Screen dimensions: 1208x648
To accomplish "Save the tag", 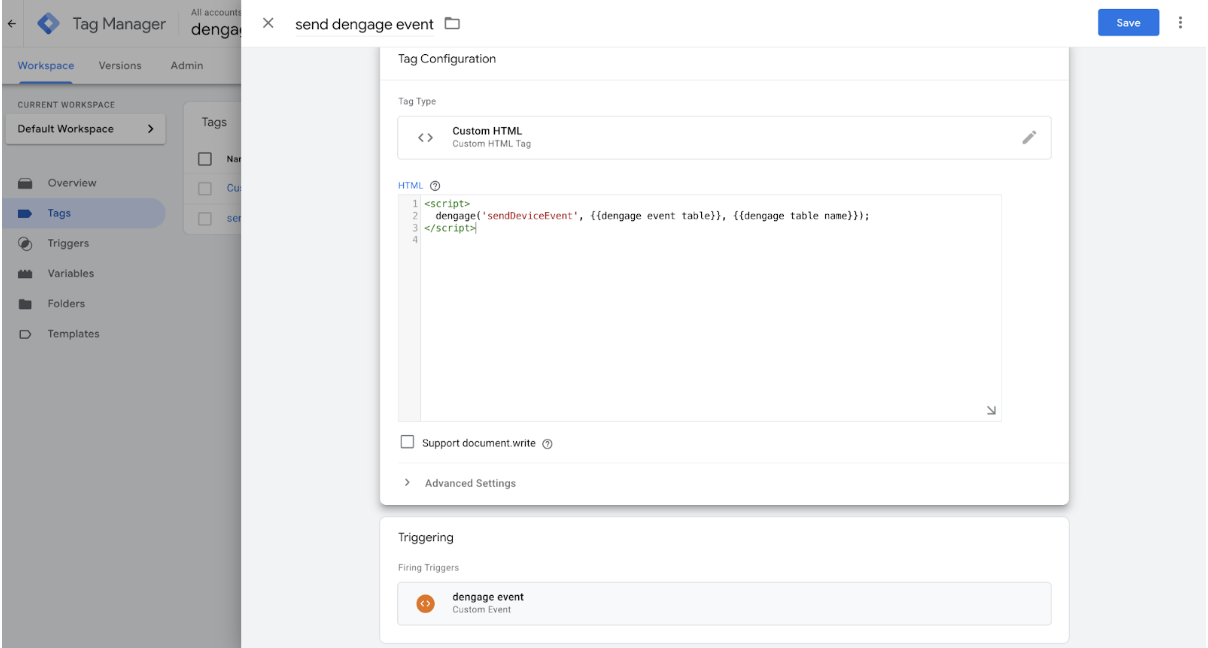I will [1128, 23].
